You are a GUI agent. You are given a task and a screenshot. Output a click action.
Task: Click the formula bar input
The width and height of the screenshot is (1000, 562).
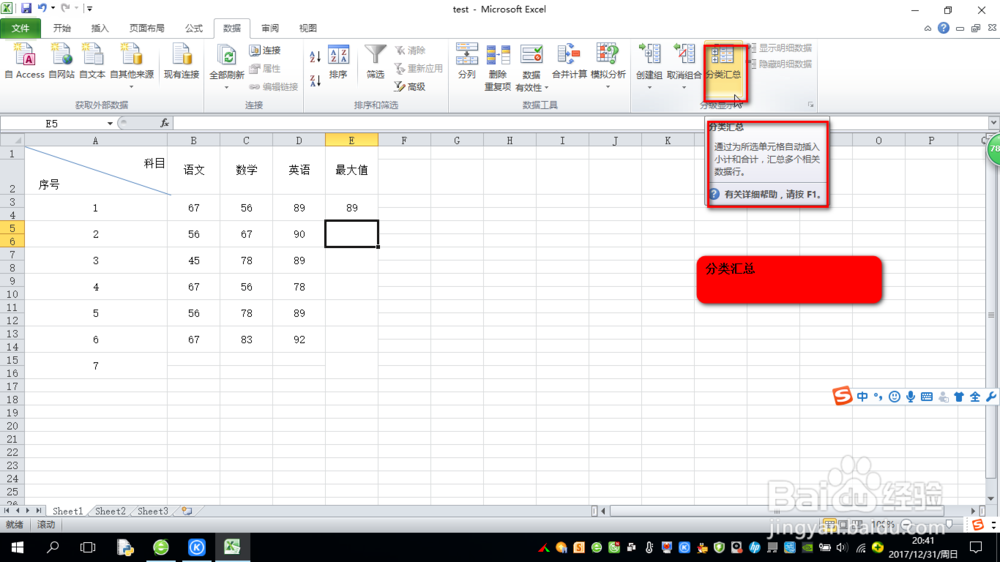click(x=580, y=123)
